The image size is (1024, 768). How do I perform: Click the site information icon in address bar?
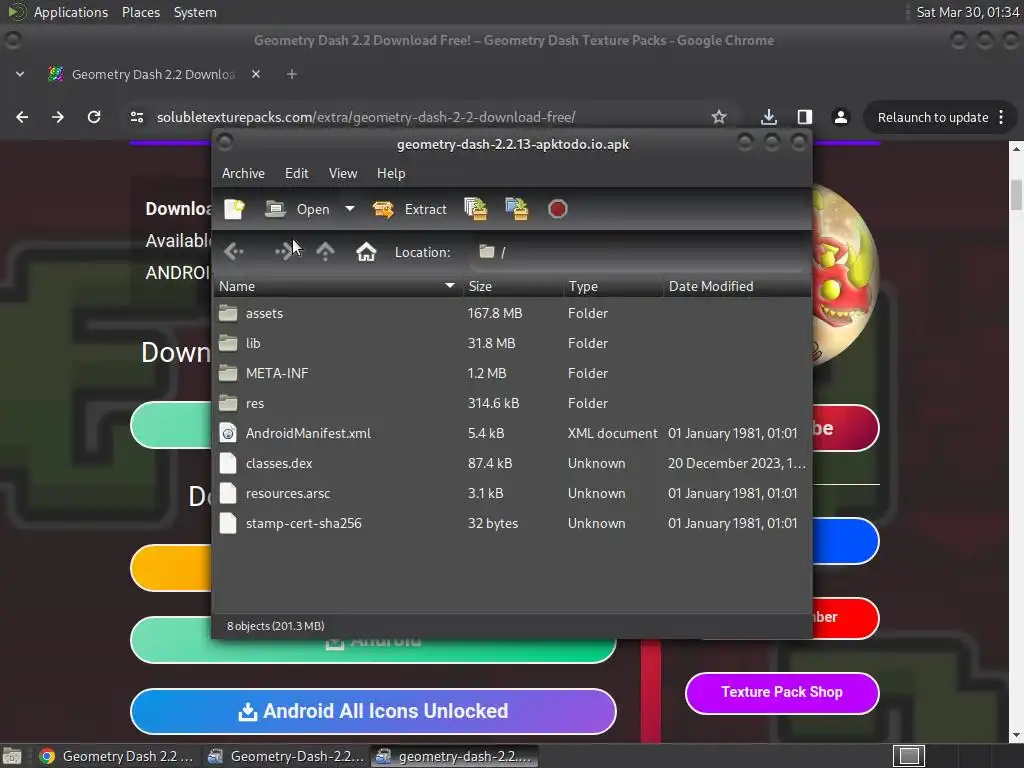(x=136, y=117)
